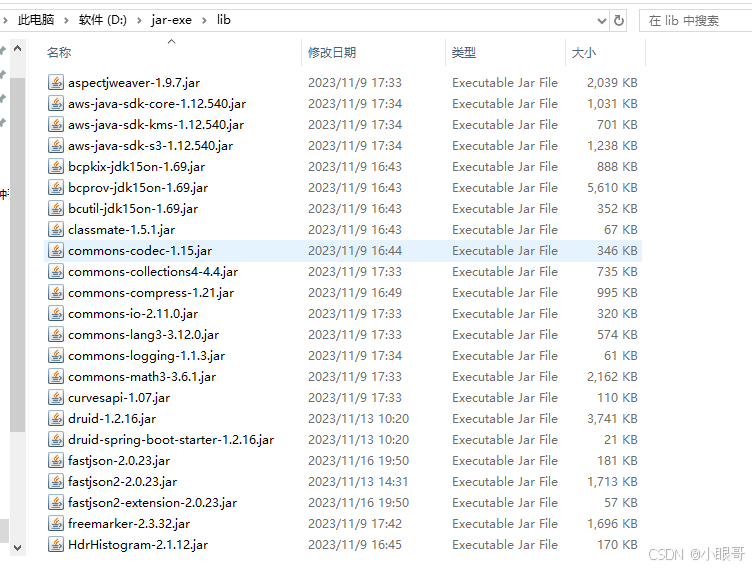Click navigation pane scroll down arrow
The image size is (752, 568).
pyautogui.click(x=17, y=547)
